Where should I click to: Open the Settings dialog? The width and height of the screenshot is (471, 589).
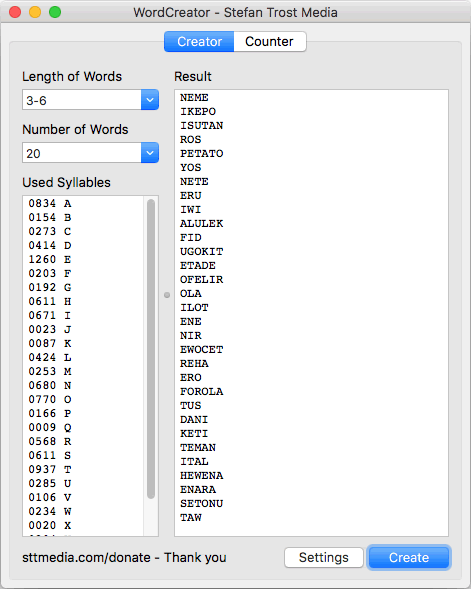(324, 557)
